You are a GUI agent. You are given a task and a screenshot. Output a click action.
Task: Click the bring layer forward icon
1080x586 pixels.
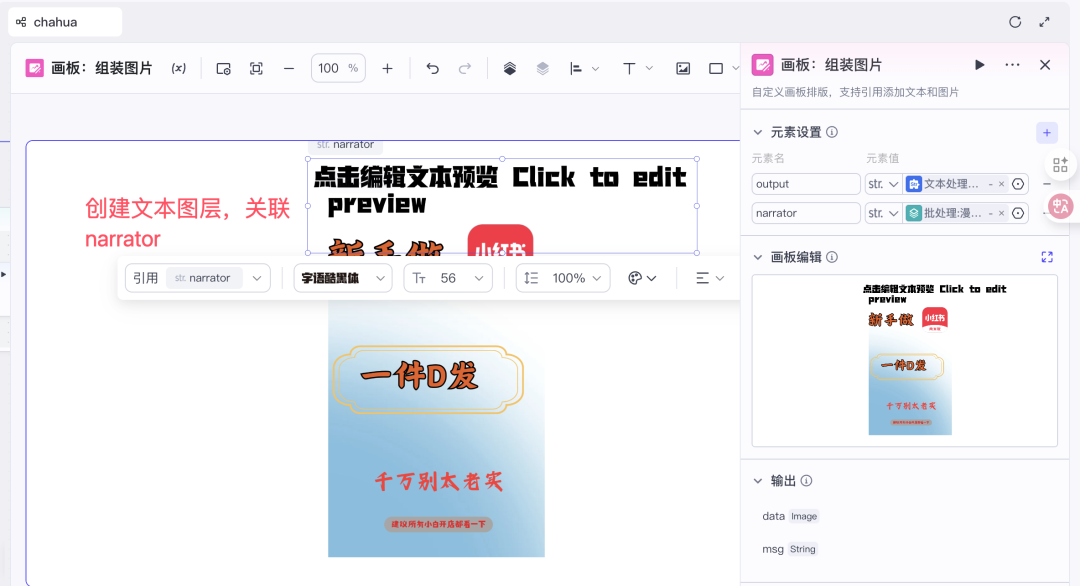pos(510,68)
